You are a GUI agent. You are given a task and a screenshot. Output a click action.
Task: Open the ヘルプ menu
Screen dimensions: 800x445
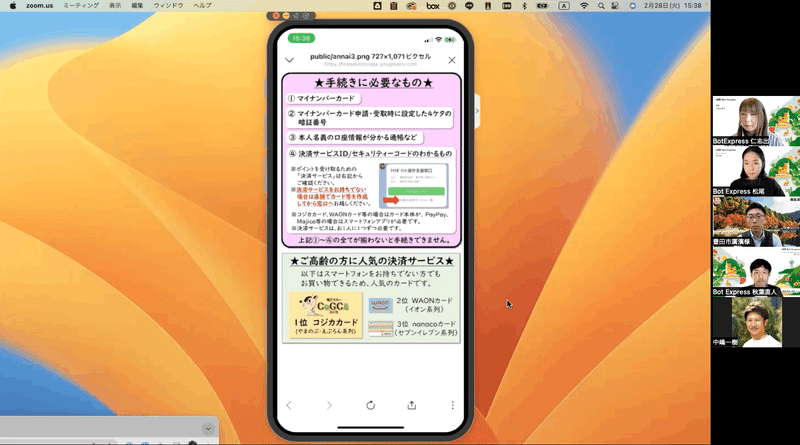(x=202, y=6)
